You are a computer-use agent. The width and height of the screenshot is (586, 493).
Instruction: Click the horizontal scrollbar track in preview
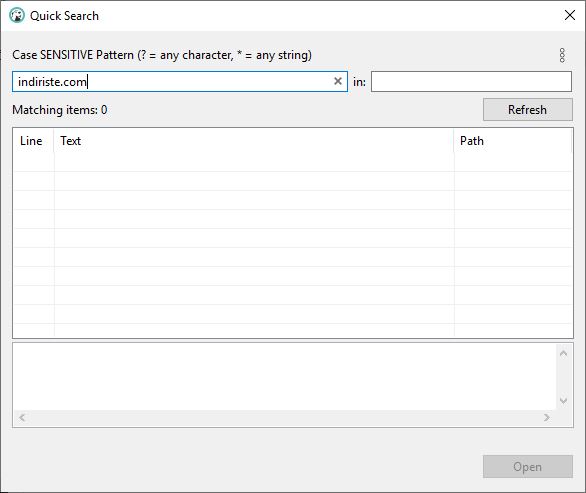284,417
